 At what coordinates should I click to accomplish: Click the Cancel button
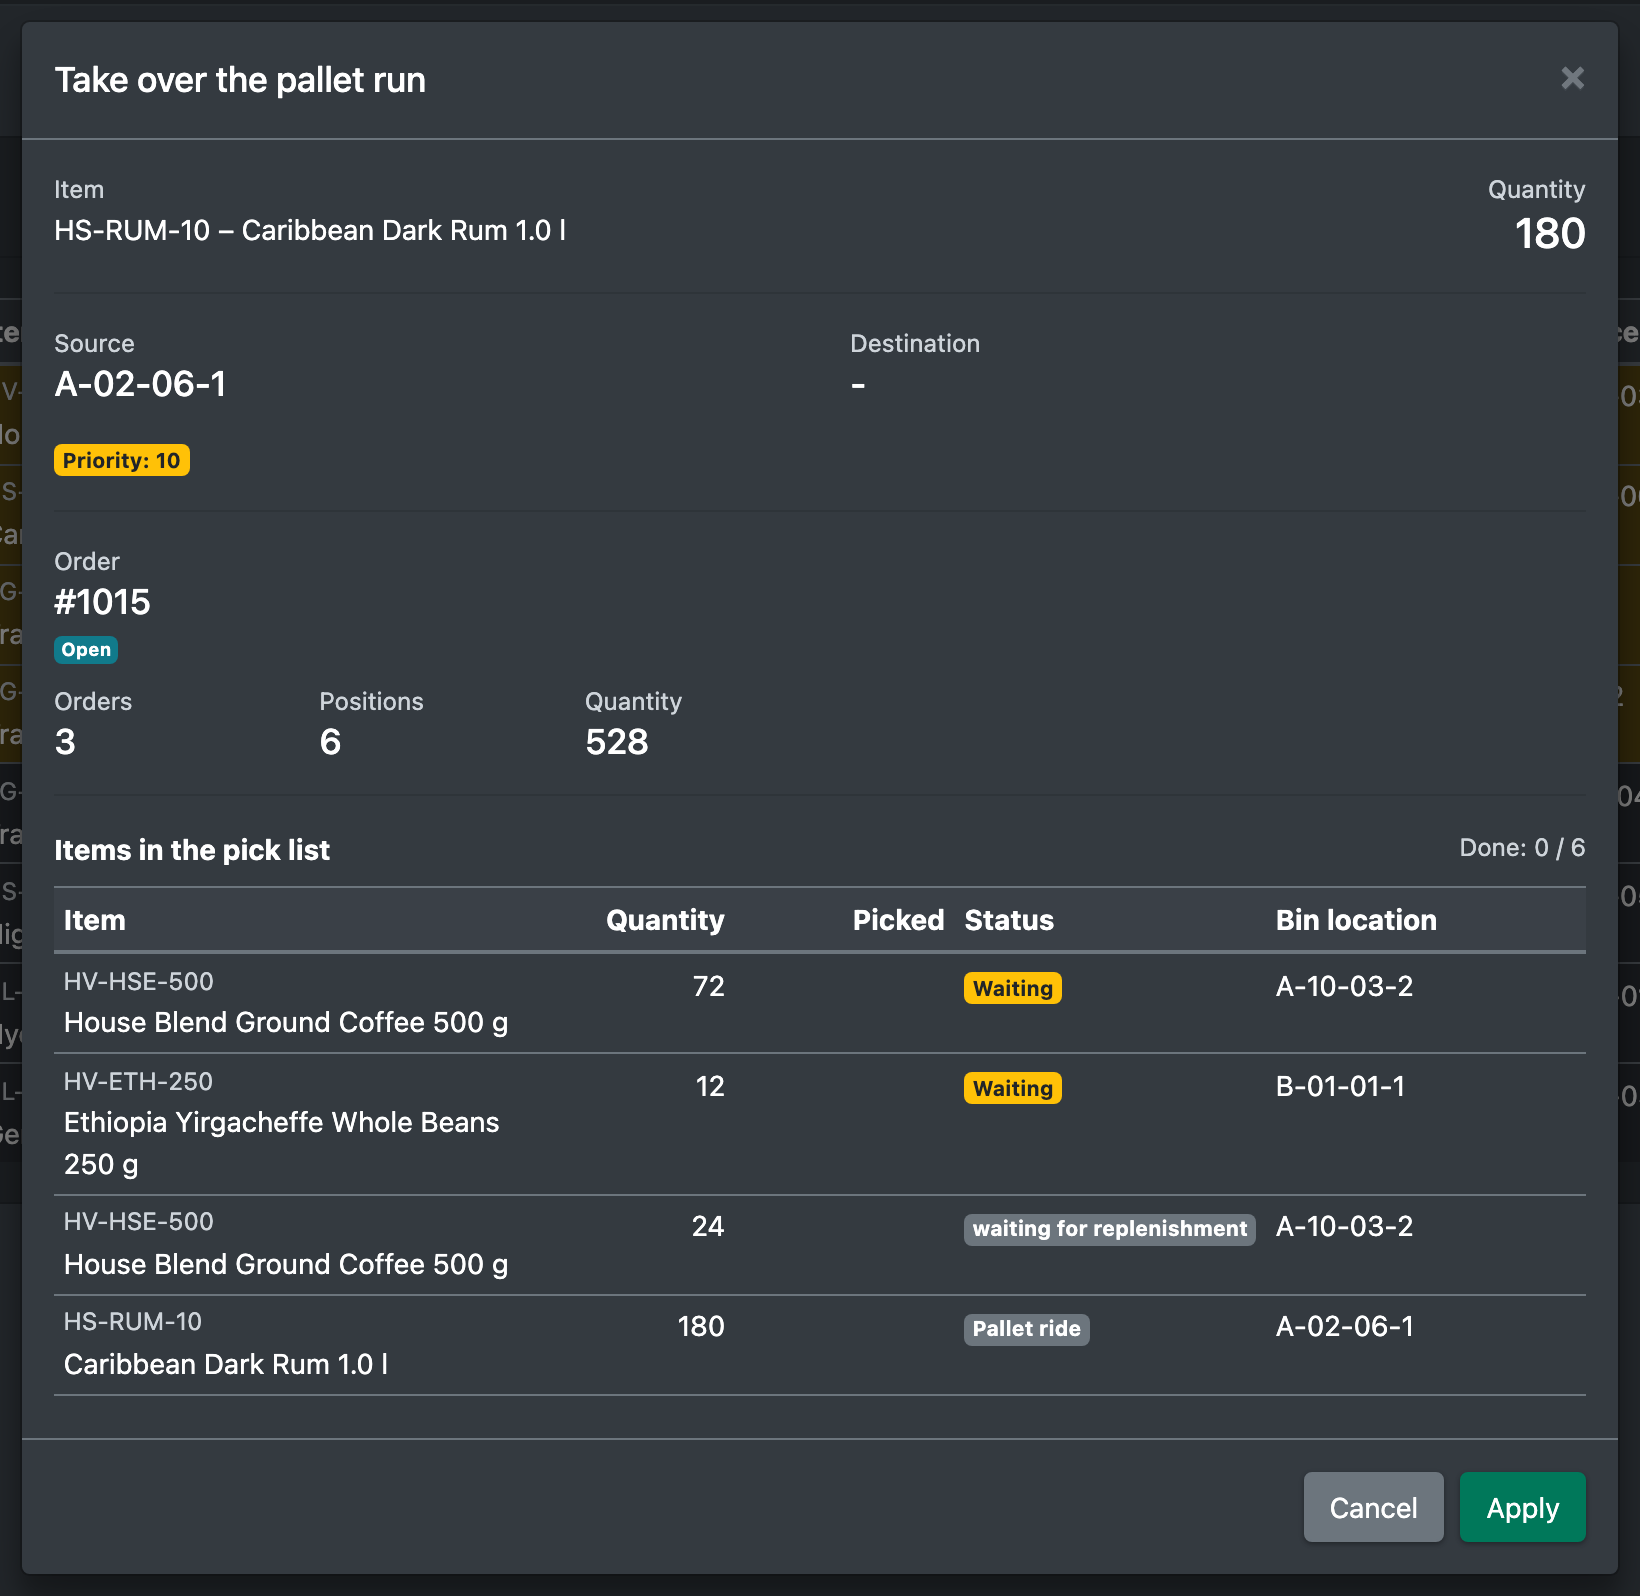1373,1507
